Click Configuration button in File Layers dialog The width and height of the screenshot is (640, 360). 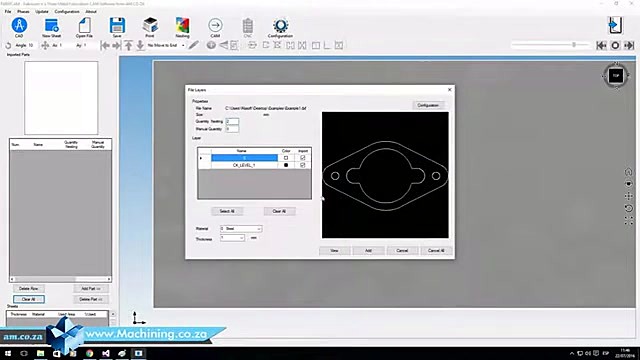tap(428, 105)
